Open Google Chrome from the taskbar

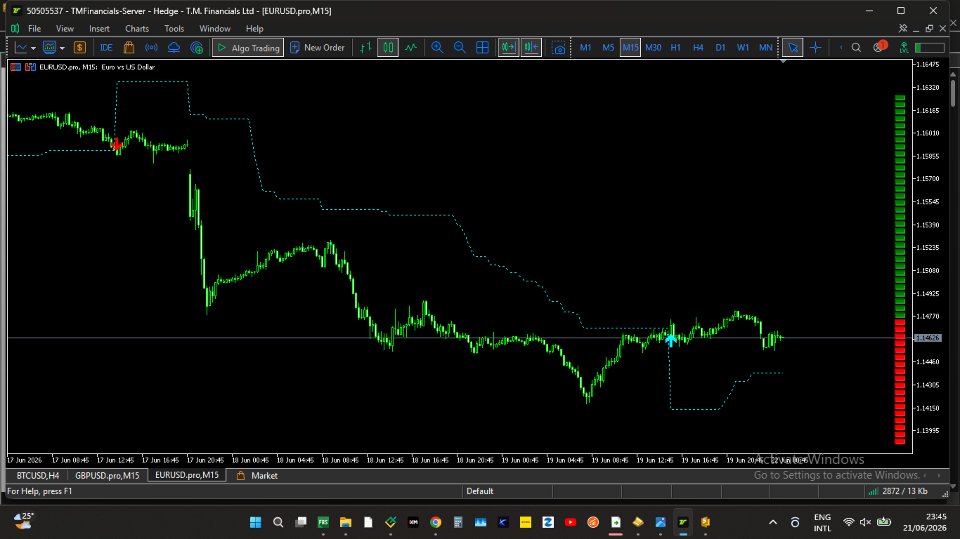point(435,522)
